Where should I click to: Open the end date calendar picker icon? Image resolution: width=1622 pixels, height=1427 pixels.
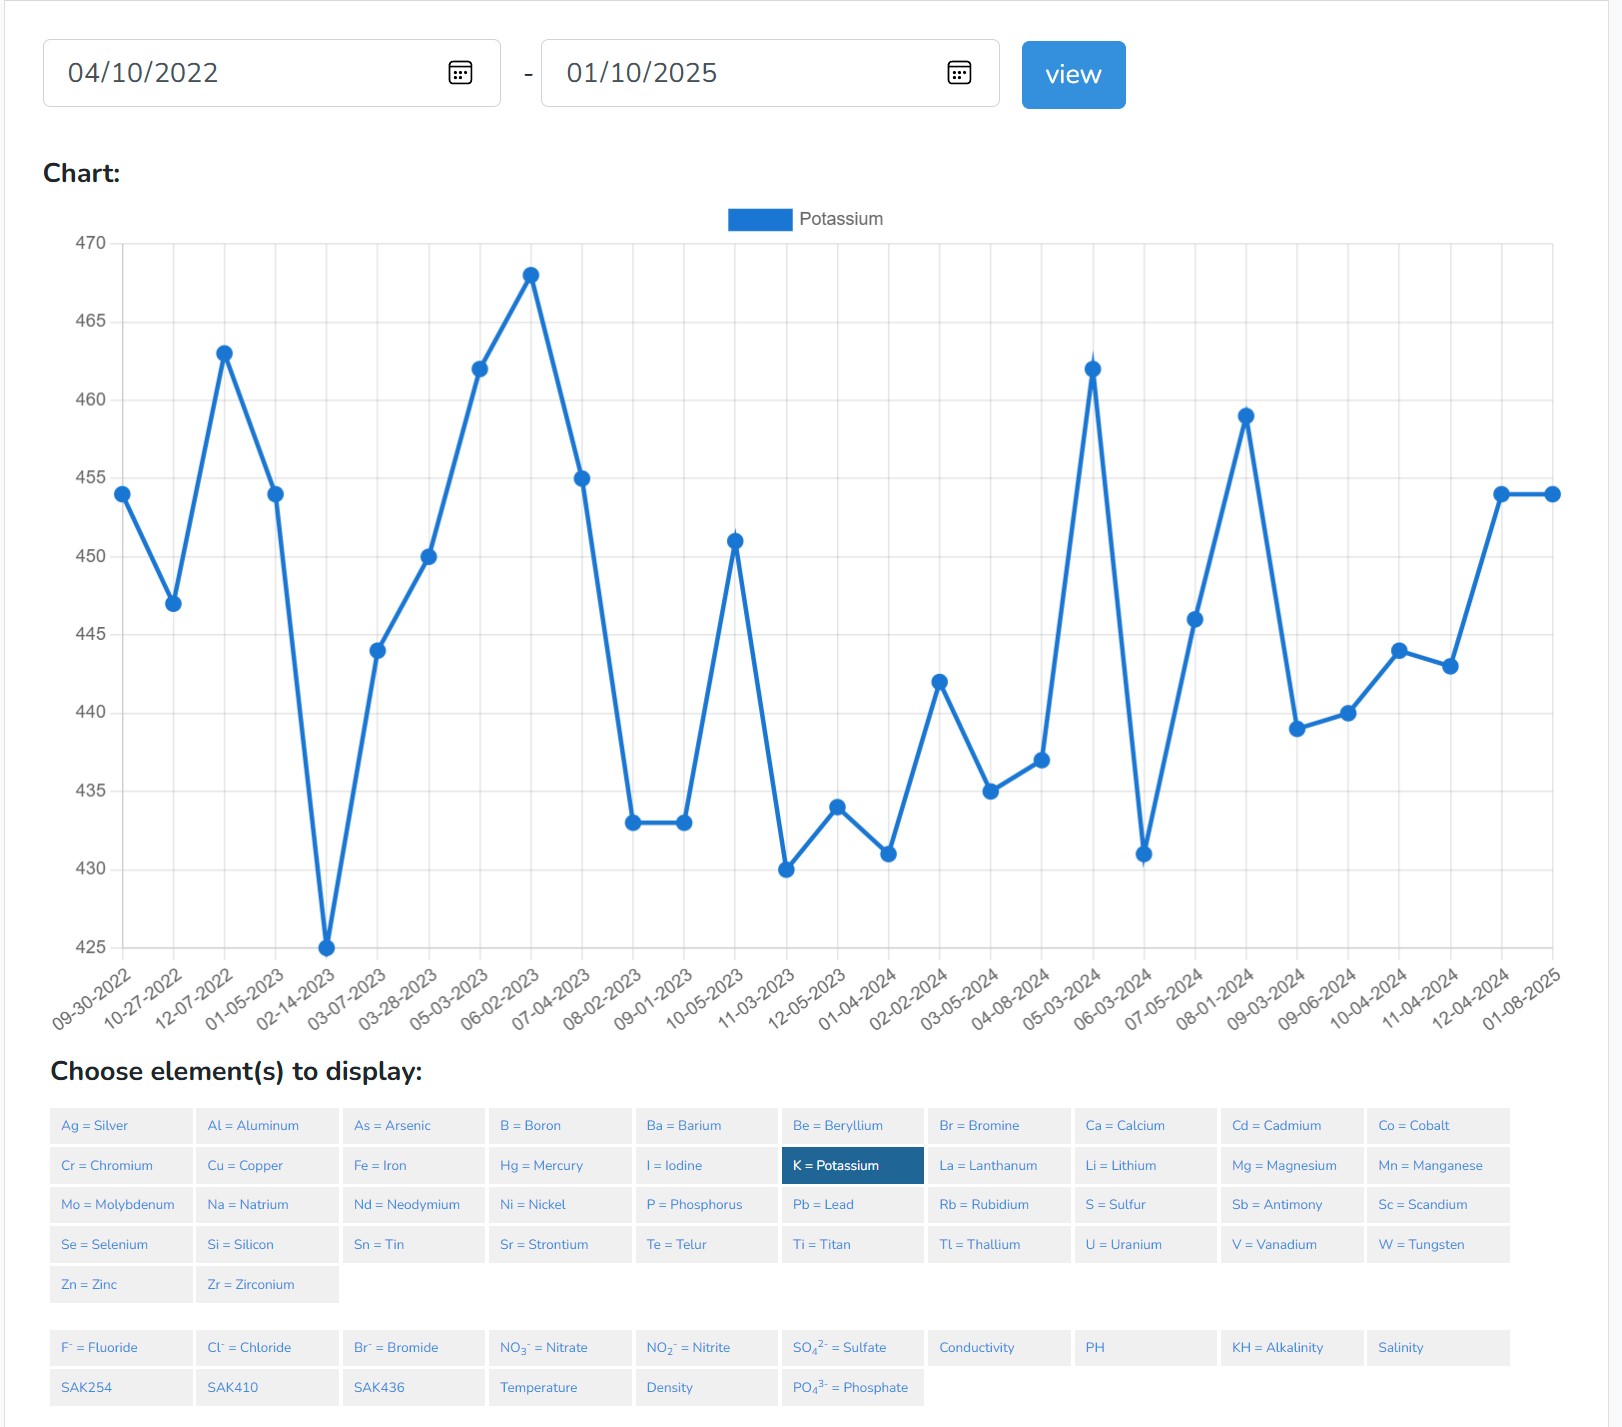(x=958, y=73)
